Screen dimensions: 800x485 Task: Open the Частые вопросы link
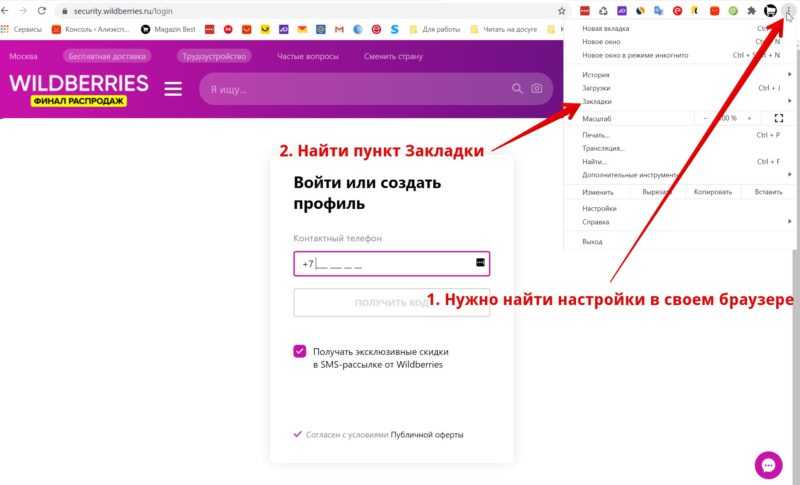308,56
